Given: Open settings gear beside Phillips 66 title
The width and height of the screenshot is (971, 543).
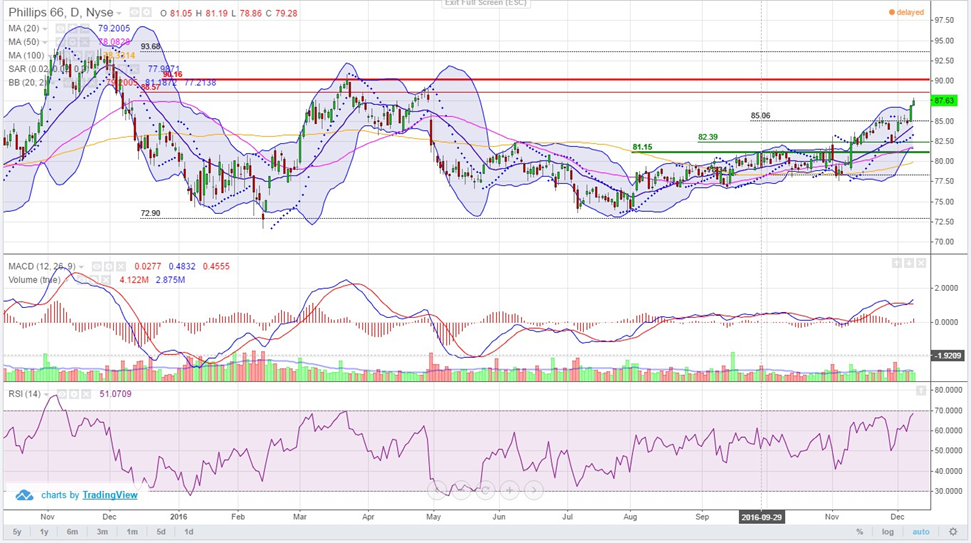Looking at the screenshot, I should 146,12.
